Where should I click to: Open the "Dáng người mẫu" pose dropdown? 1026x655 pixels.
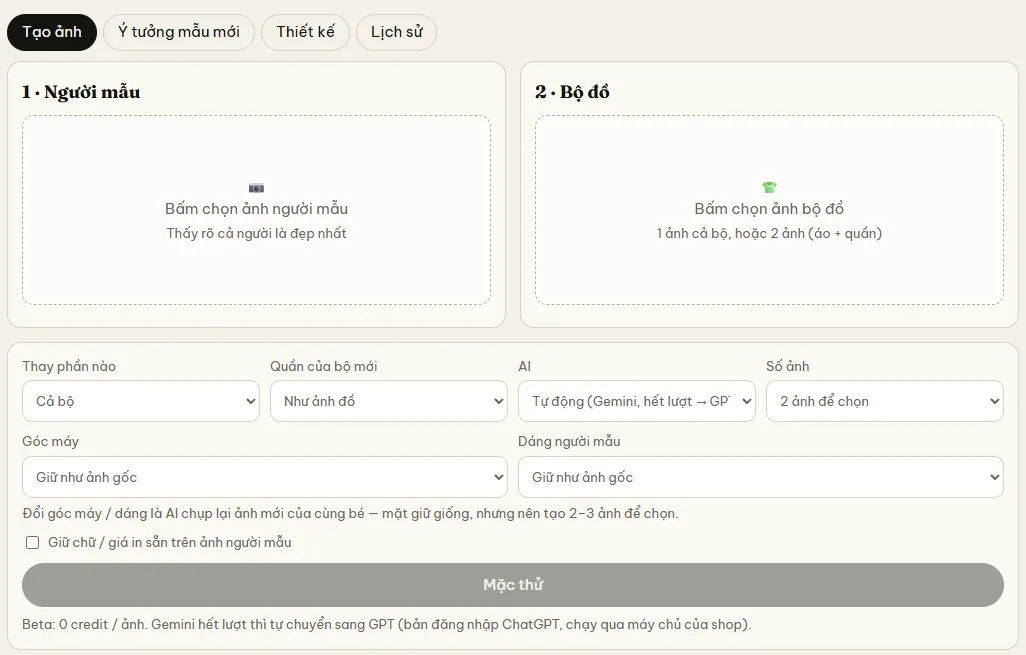(x=761, y=477)
